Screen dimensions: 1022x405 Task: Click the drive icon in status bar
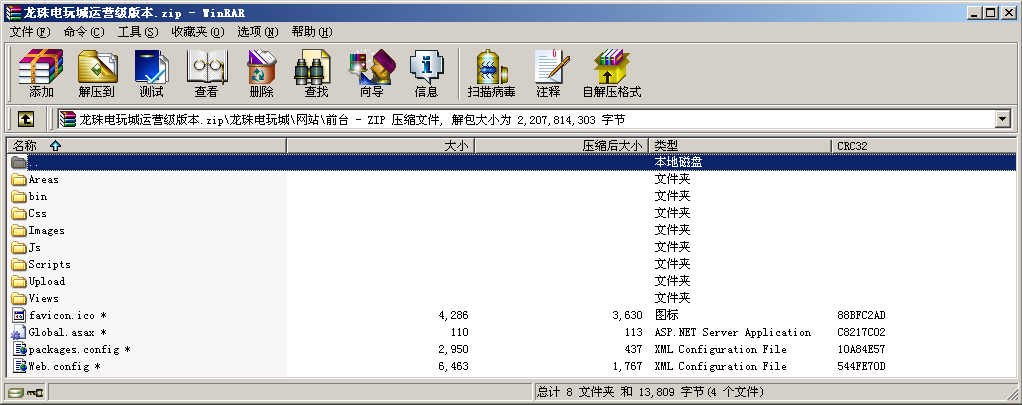16,392
